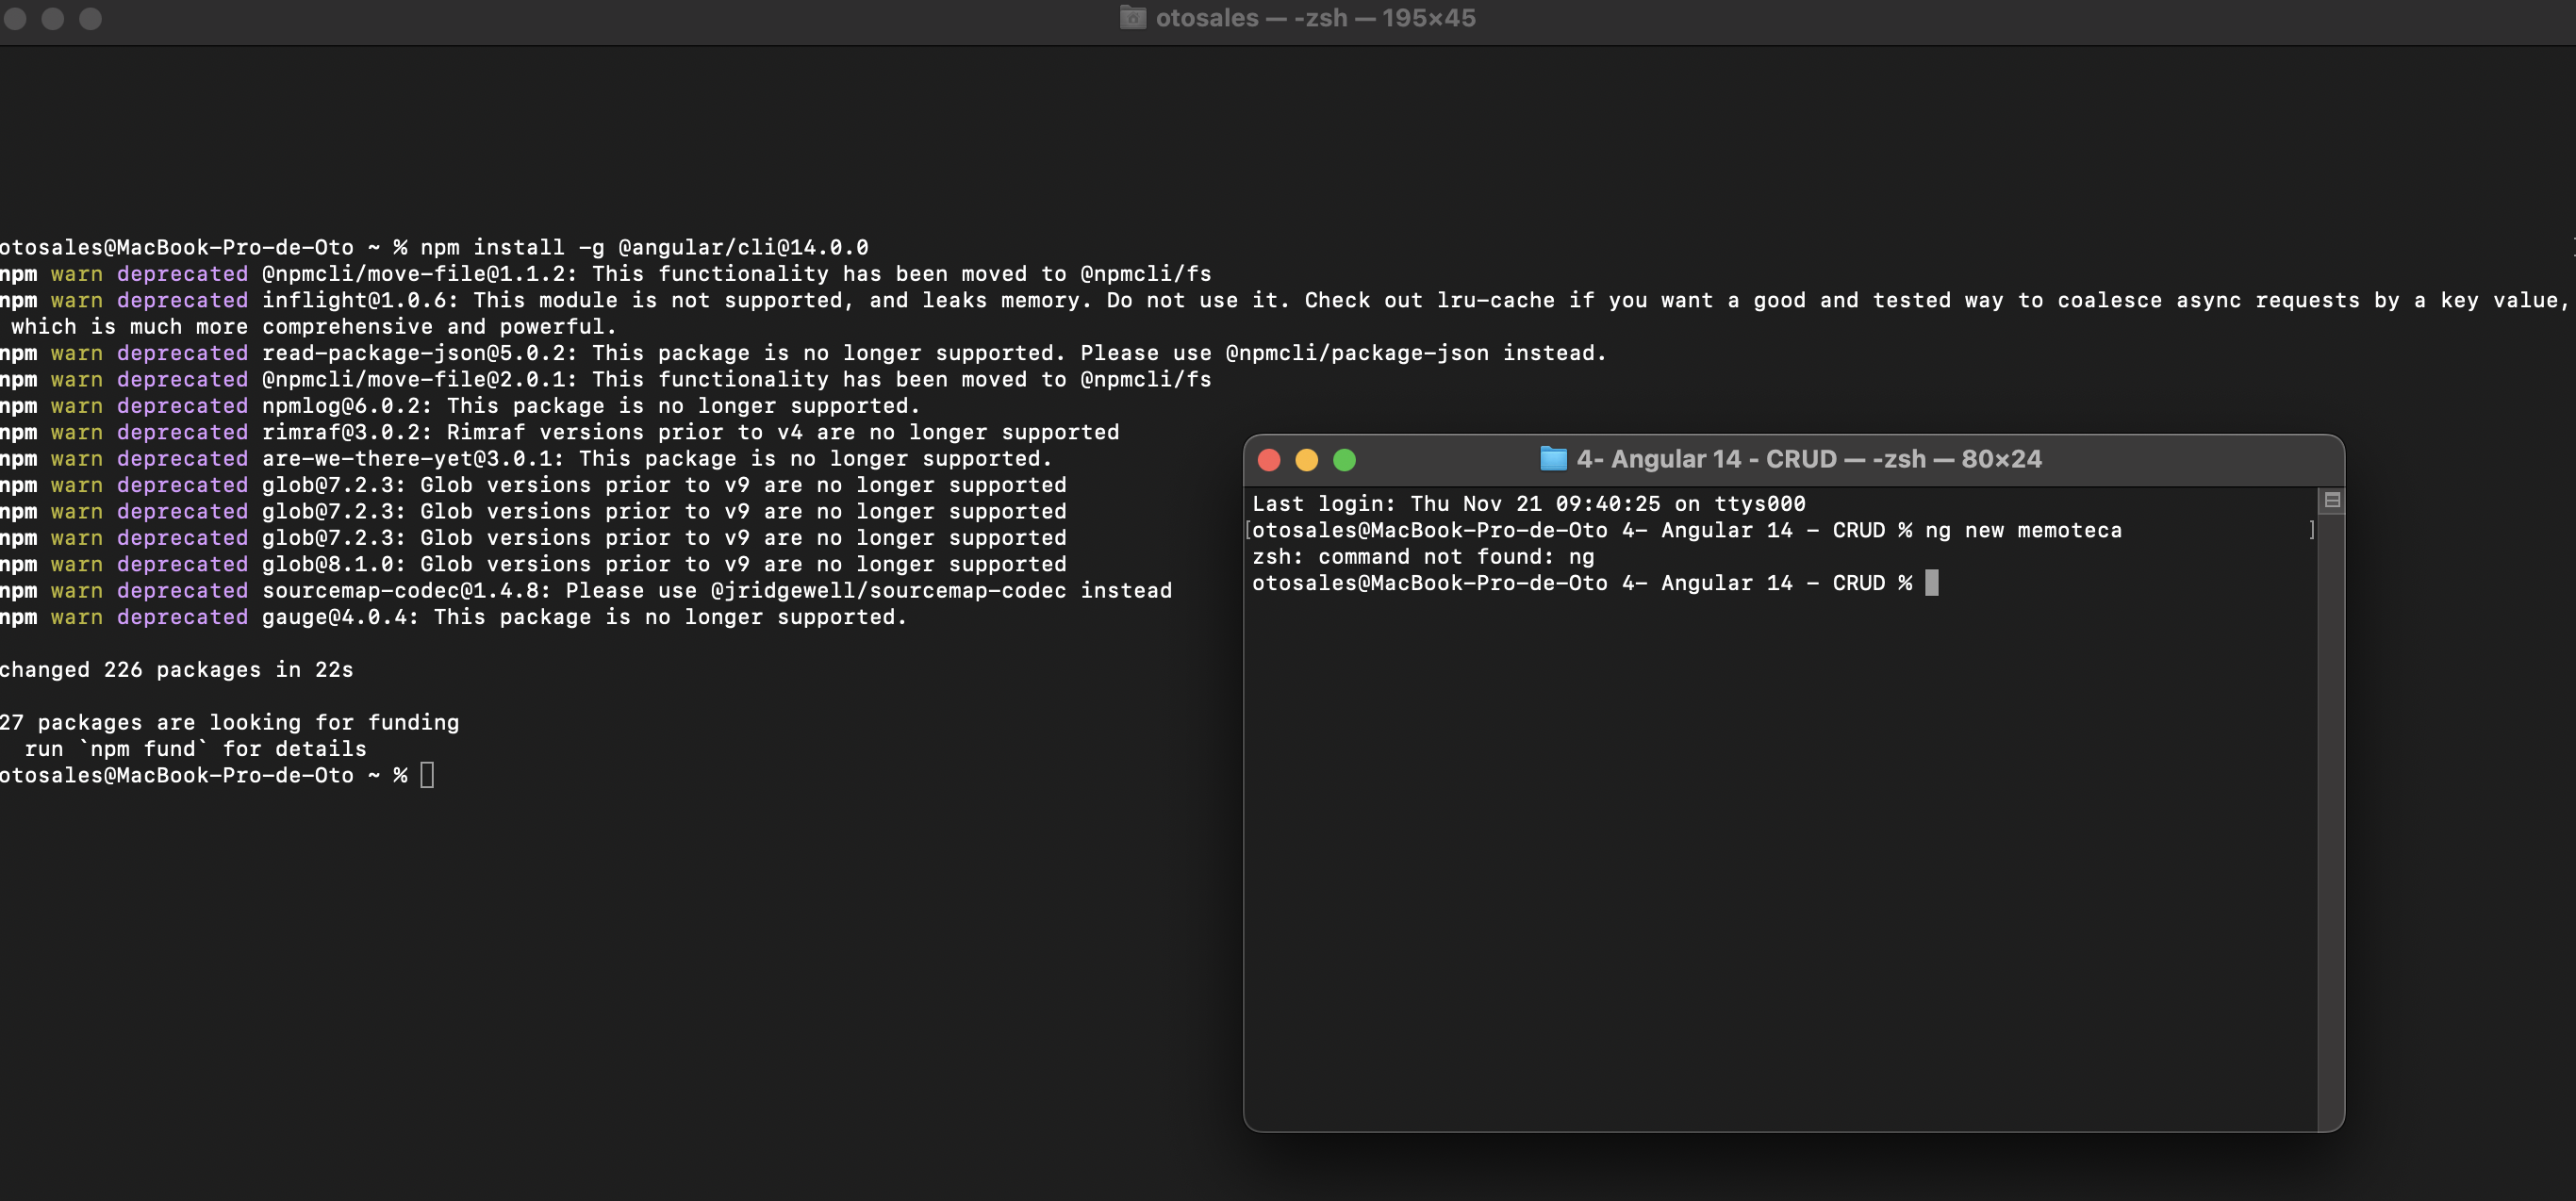Click 'which is much more comprehensive and powerful.'
This screenshot has height=1201, width=2576.
(314, 327)
